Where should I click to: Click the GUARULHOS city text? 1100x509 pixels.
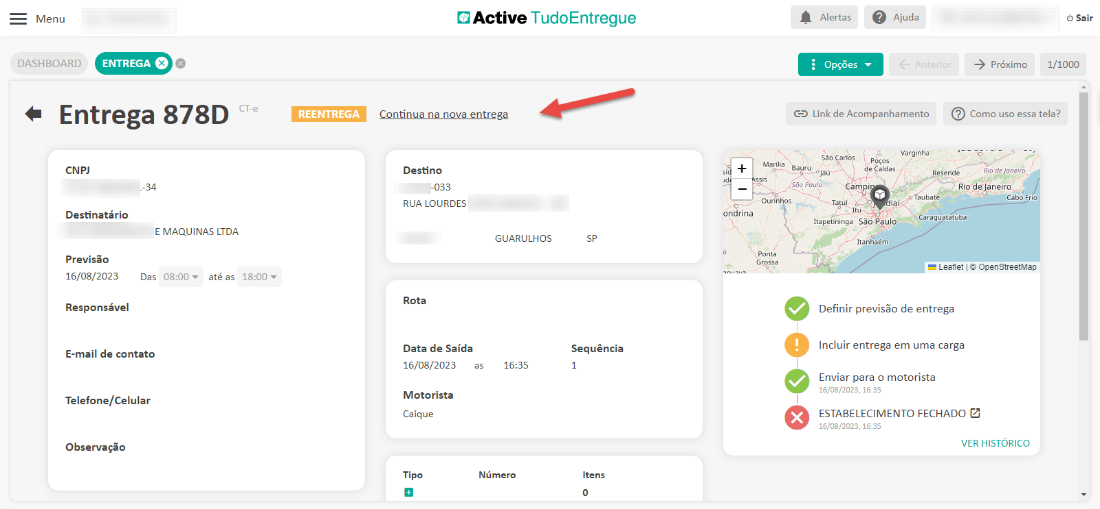pyautogui.click(x=523, y=238)
